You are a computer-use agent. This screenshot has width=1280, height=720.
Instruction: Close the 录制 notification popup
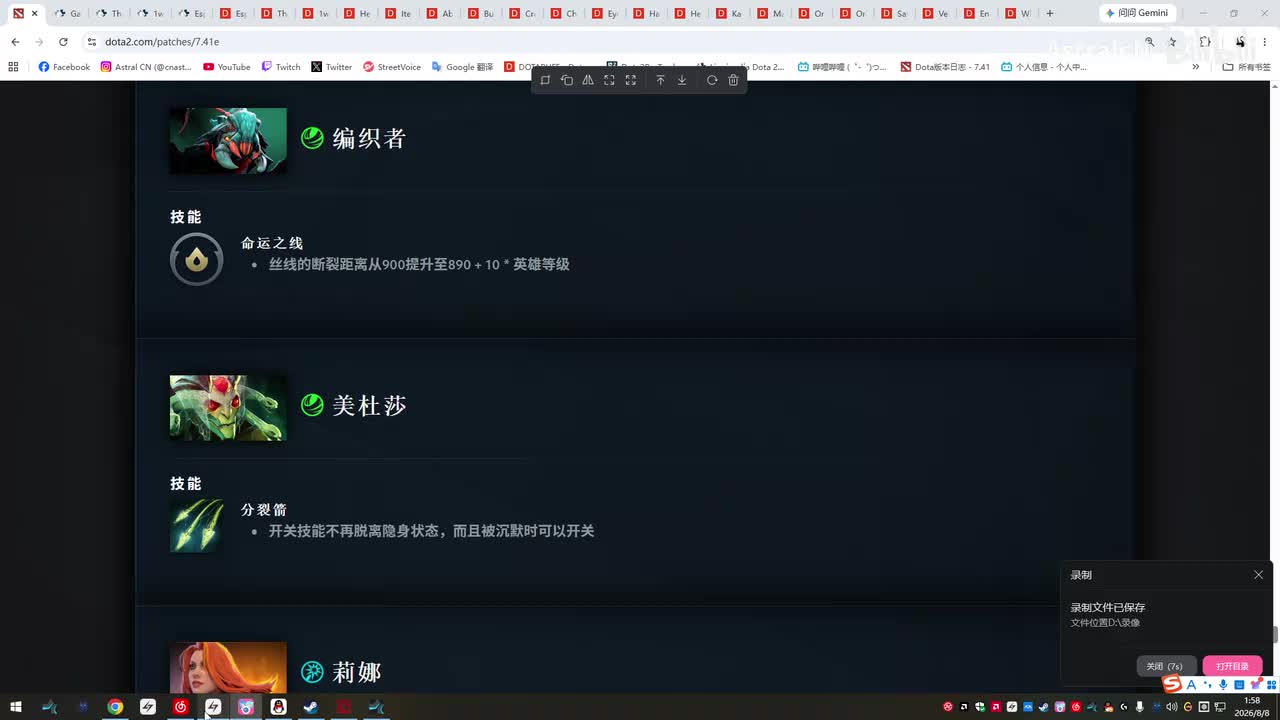1258,575
